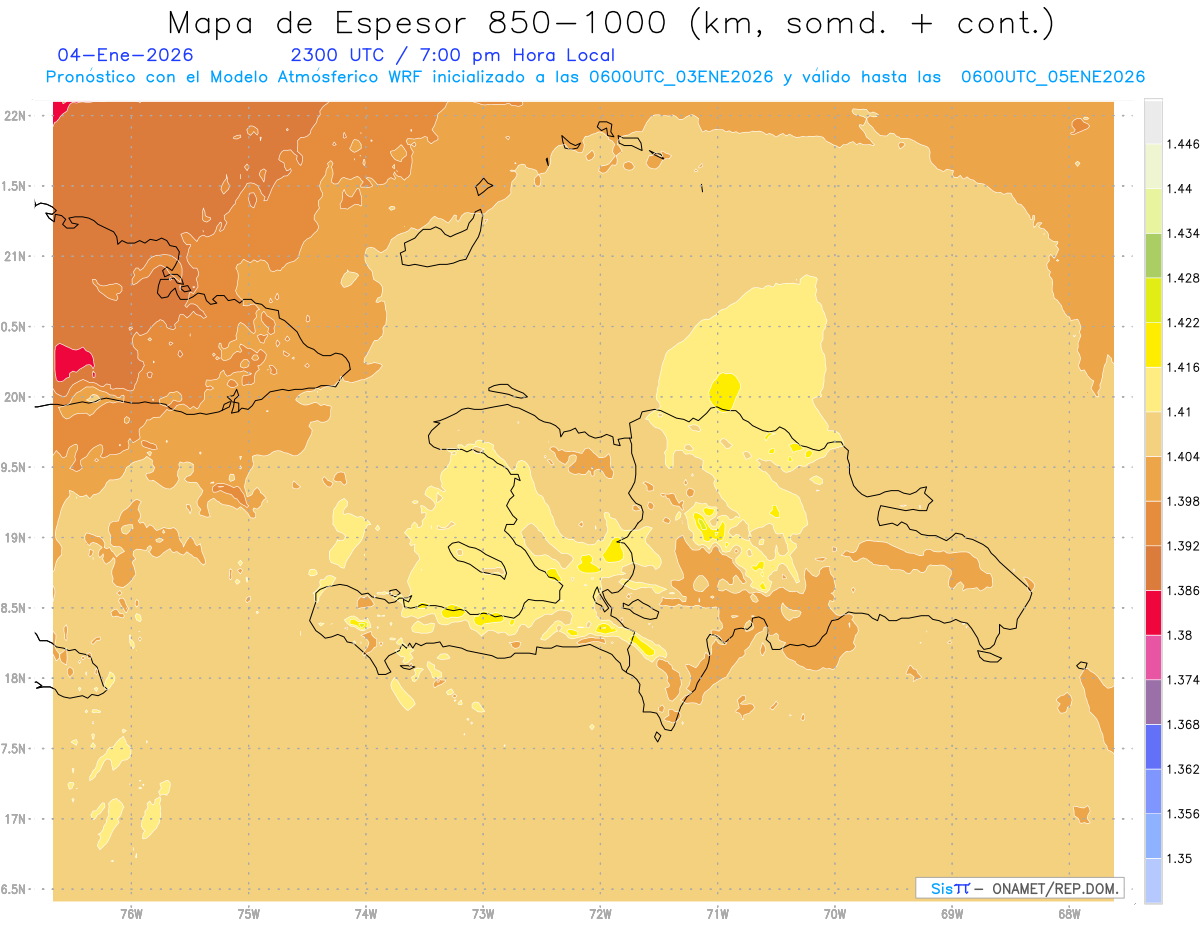Click the '21N' latitude label

[15, 256]
